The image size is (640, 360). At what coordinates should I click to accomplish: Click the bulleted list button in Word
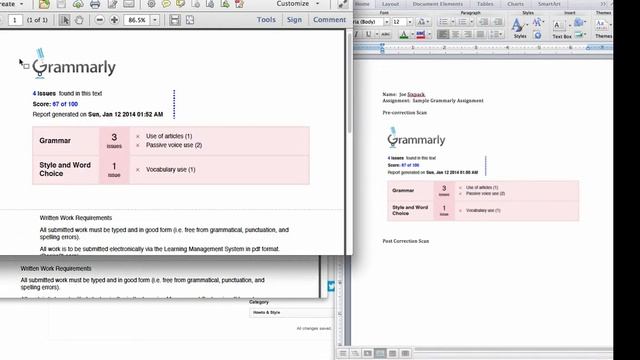[443, 22]
